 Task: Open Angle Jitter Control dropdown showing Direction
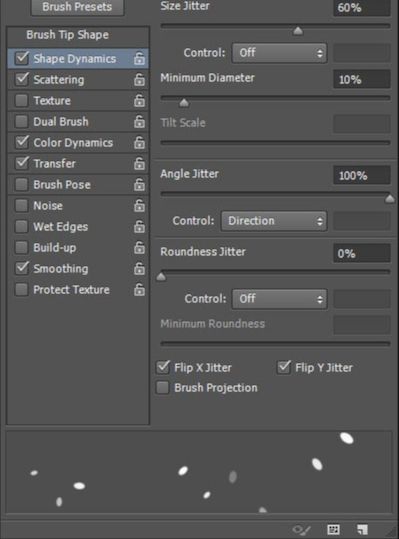[274, 221]
